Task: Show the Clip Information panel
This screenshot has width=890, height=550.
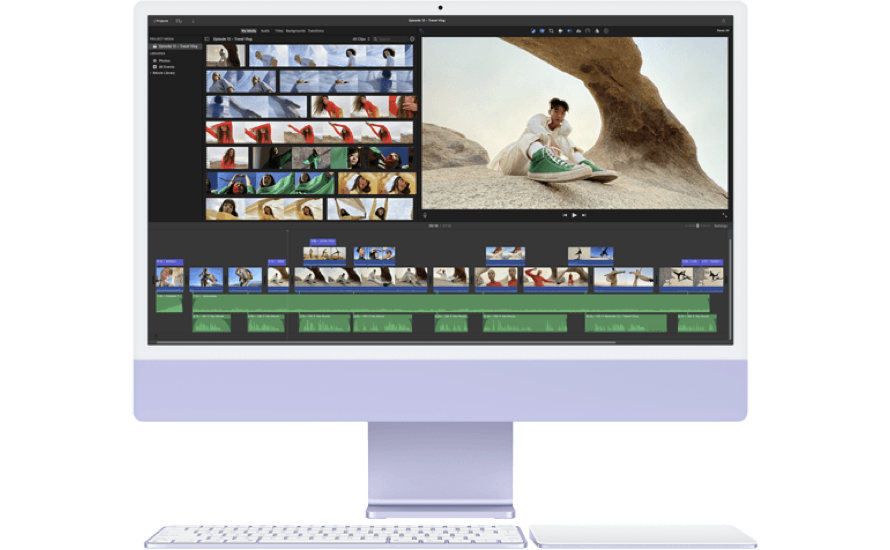Action: (x=606, y=31)
